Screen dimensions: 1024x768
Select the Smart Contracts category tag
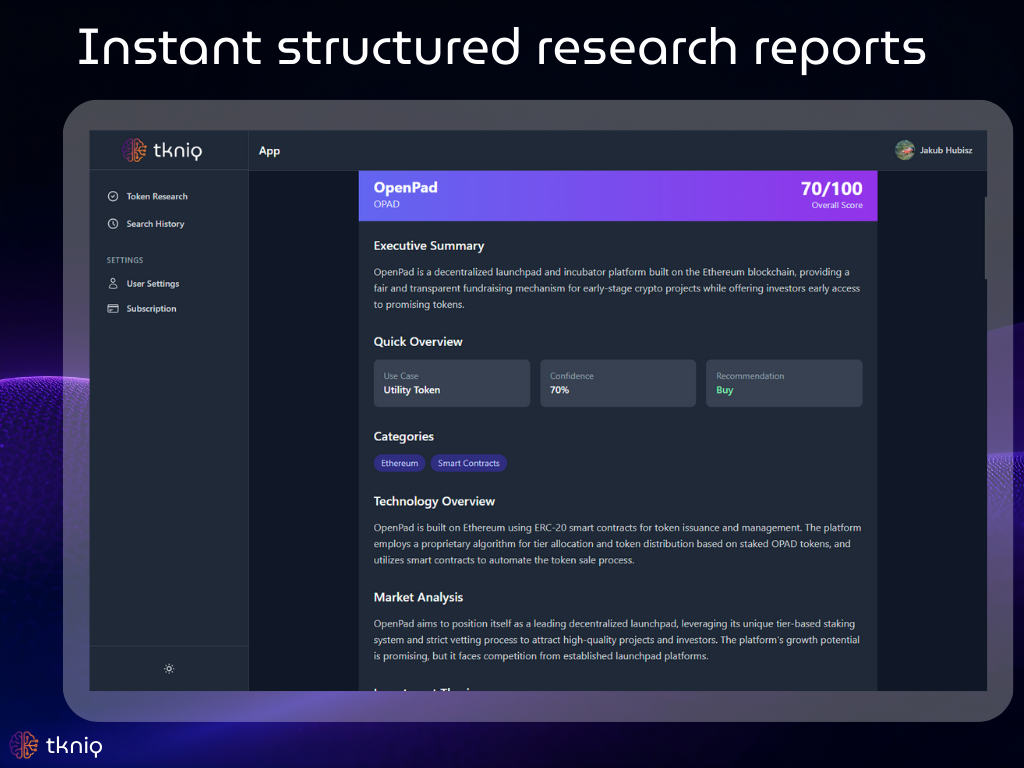(x=468, y=463)
